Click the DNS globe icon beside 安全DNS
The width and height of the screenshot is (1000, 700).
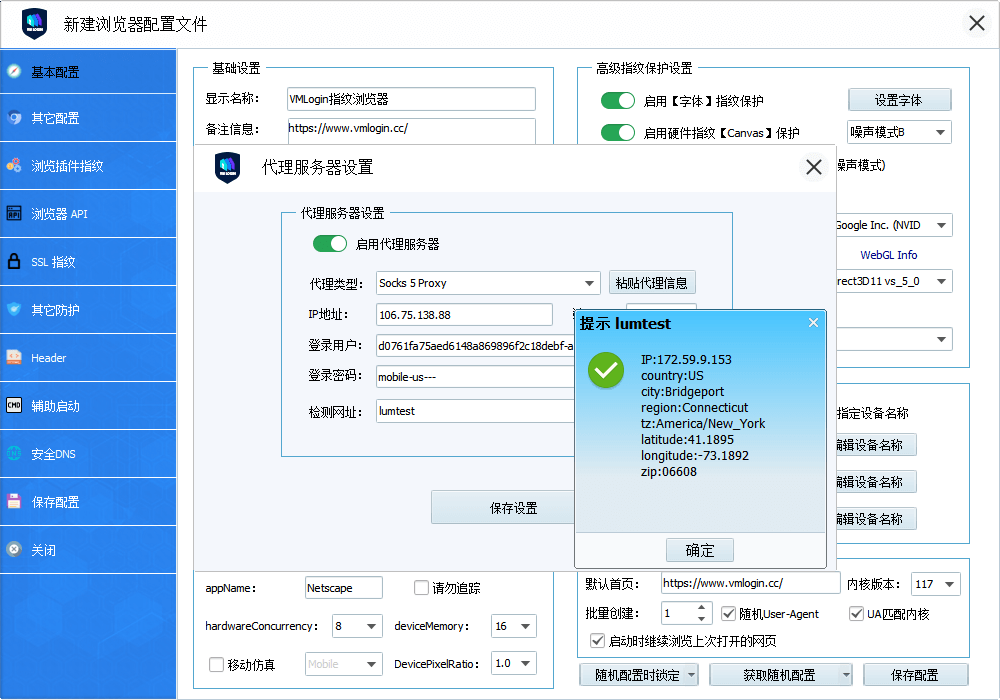coord(14,453)
